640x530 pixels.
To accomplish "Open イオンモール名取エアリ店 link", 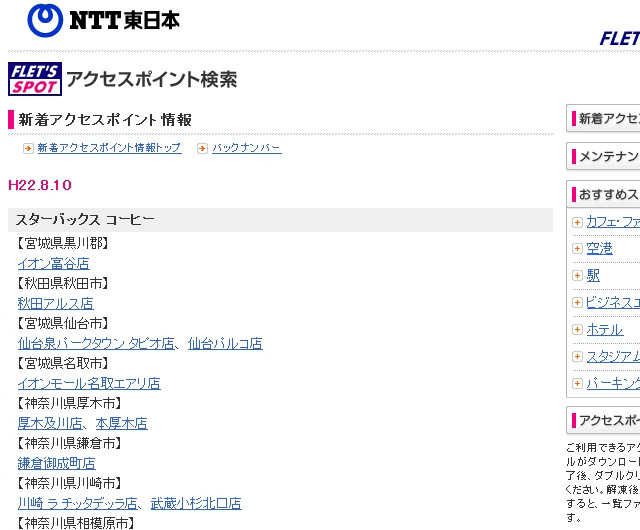I will click(x=89, y=383).
